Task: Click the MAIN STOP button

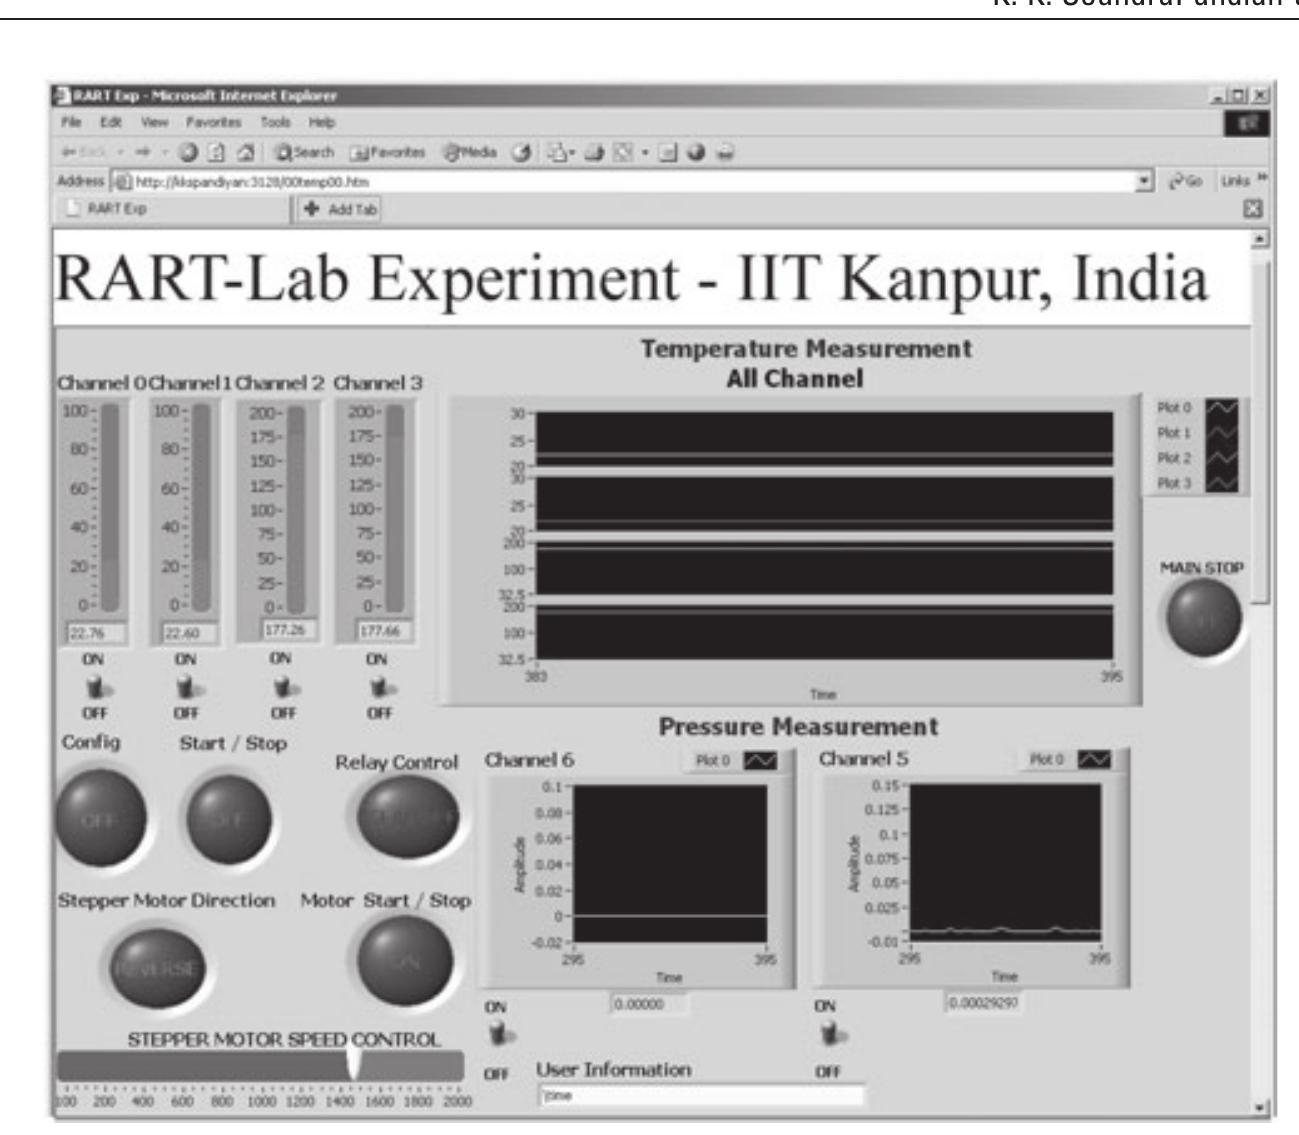Action: (x=1203, y=620)
